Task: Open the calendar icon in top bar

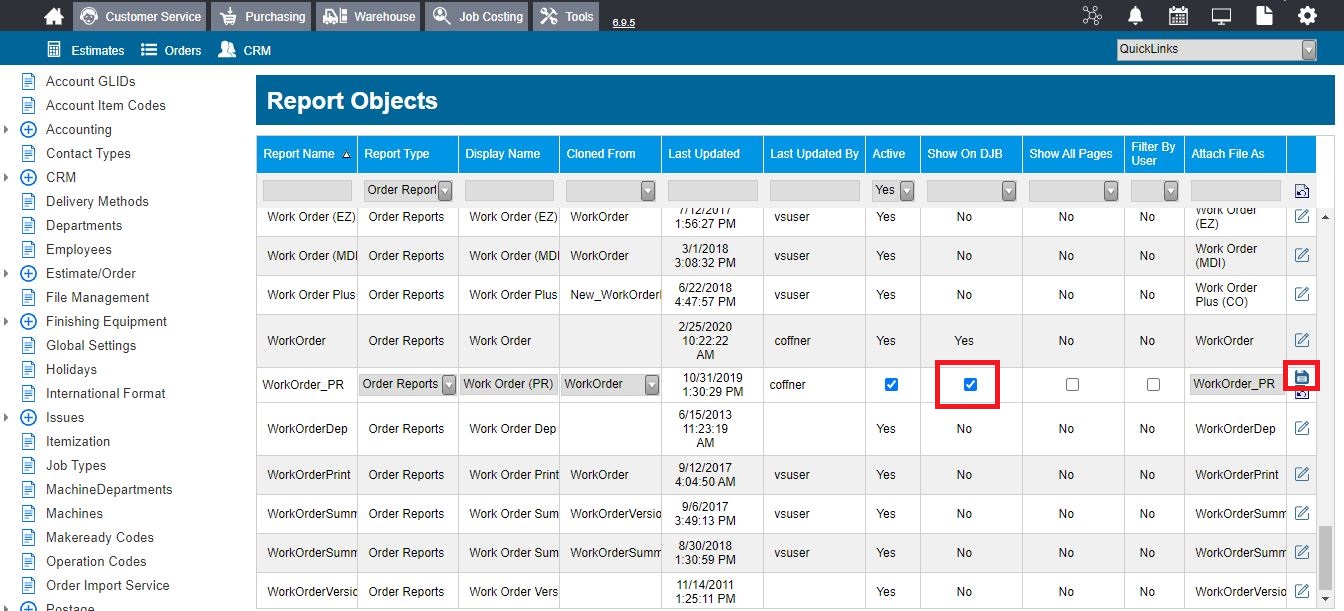Action: (1178, 16)
